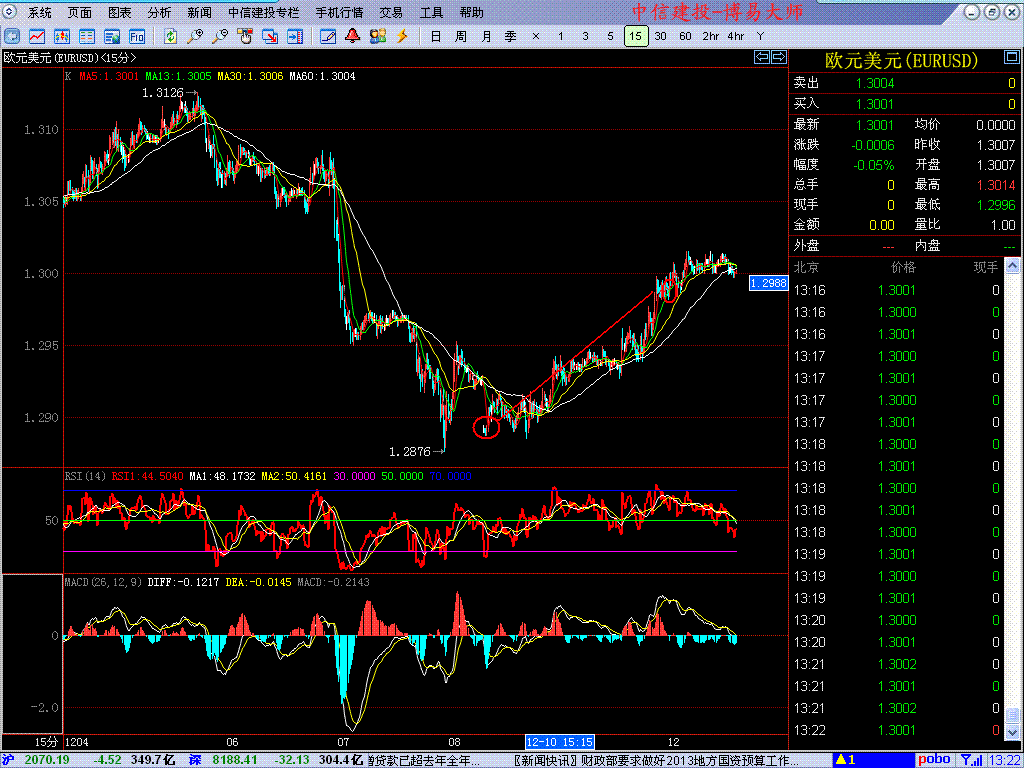Screen dimensions: 1024x768
Task: Click the lightning bolt quick trade icon
Action: click(403, 36)
